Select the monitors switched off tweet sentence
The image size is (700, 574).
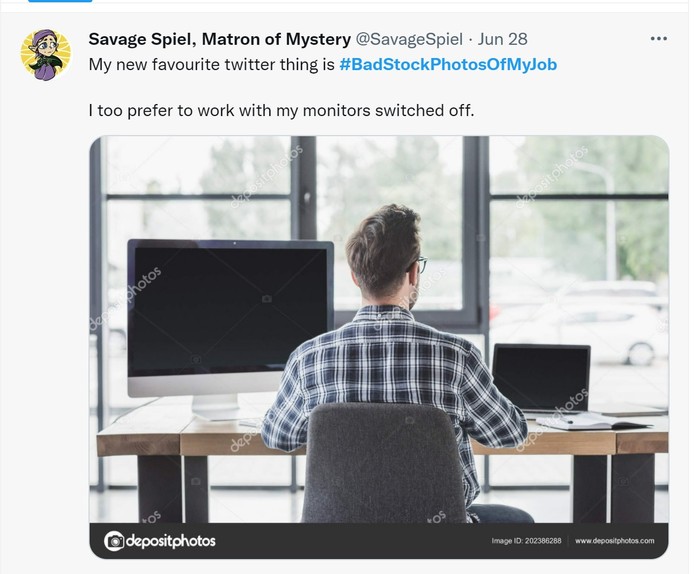pos(281,110)
